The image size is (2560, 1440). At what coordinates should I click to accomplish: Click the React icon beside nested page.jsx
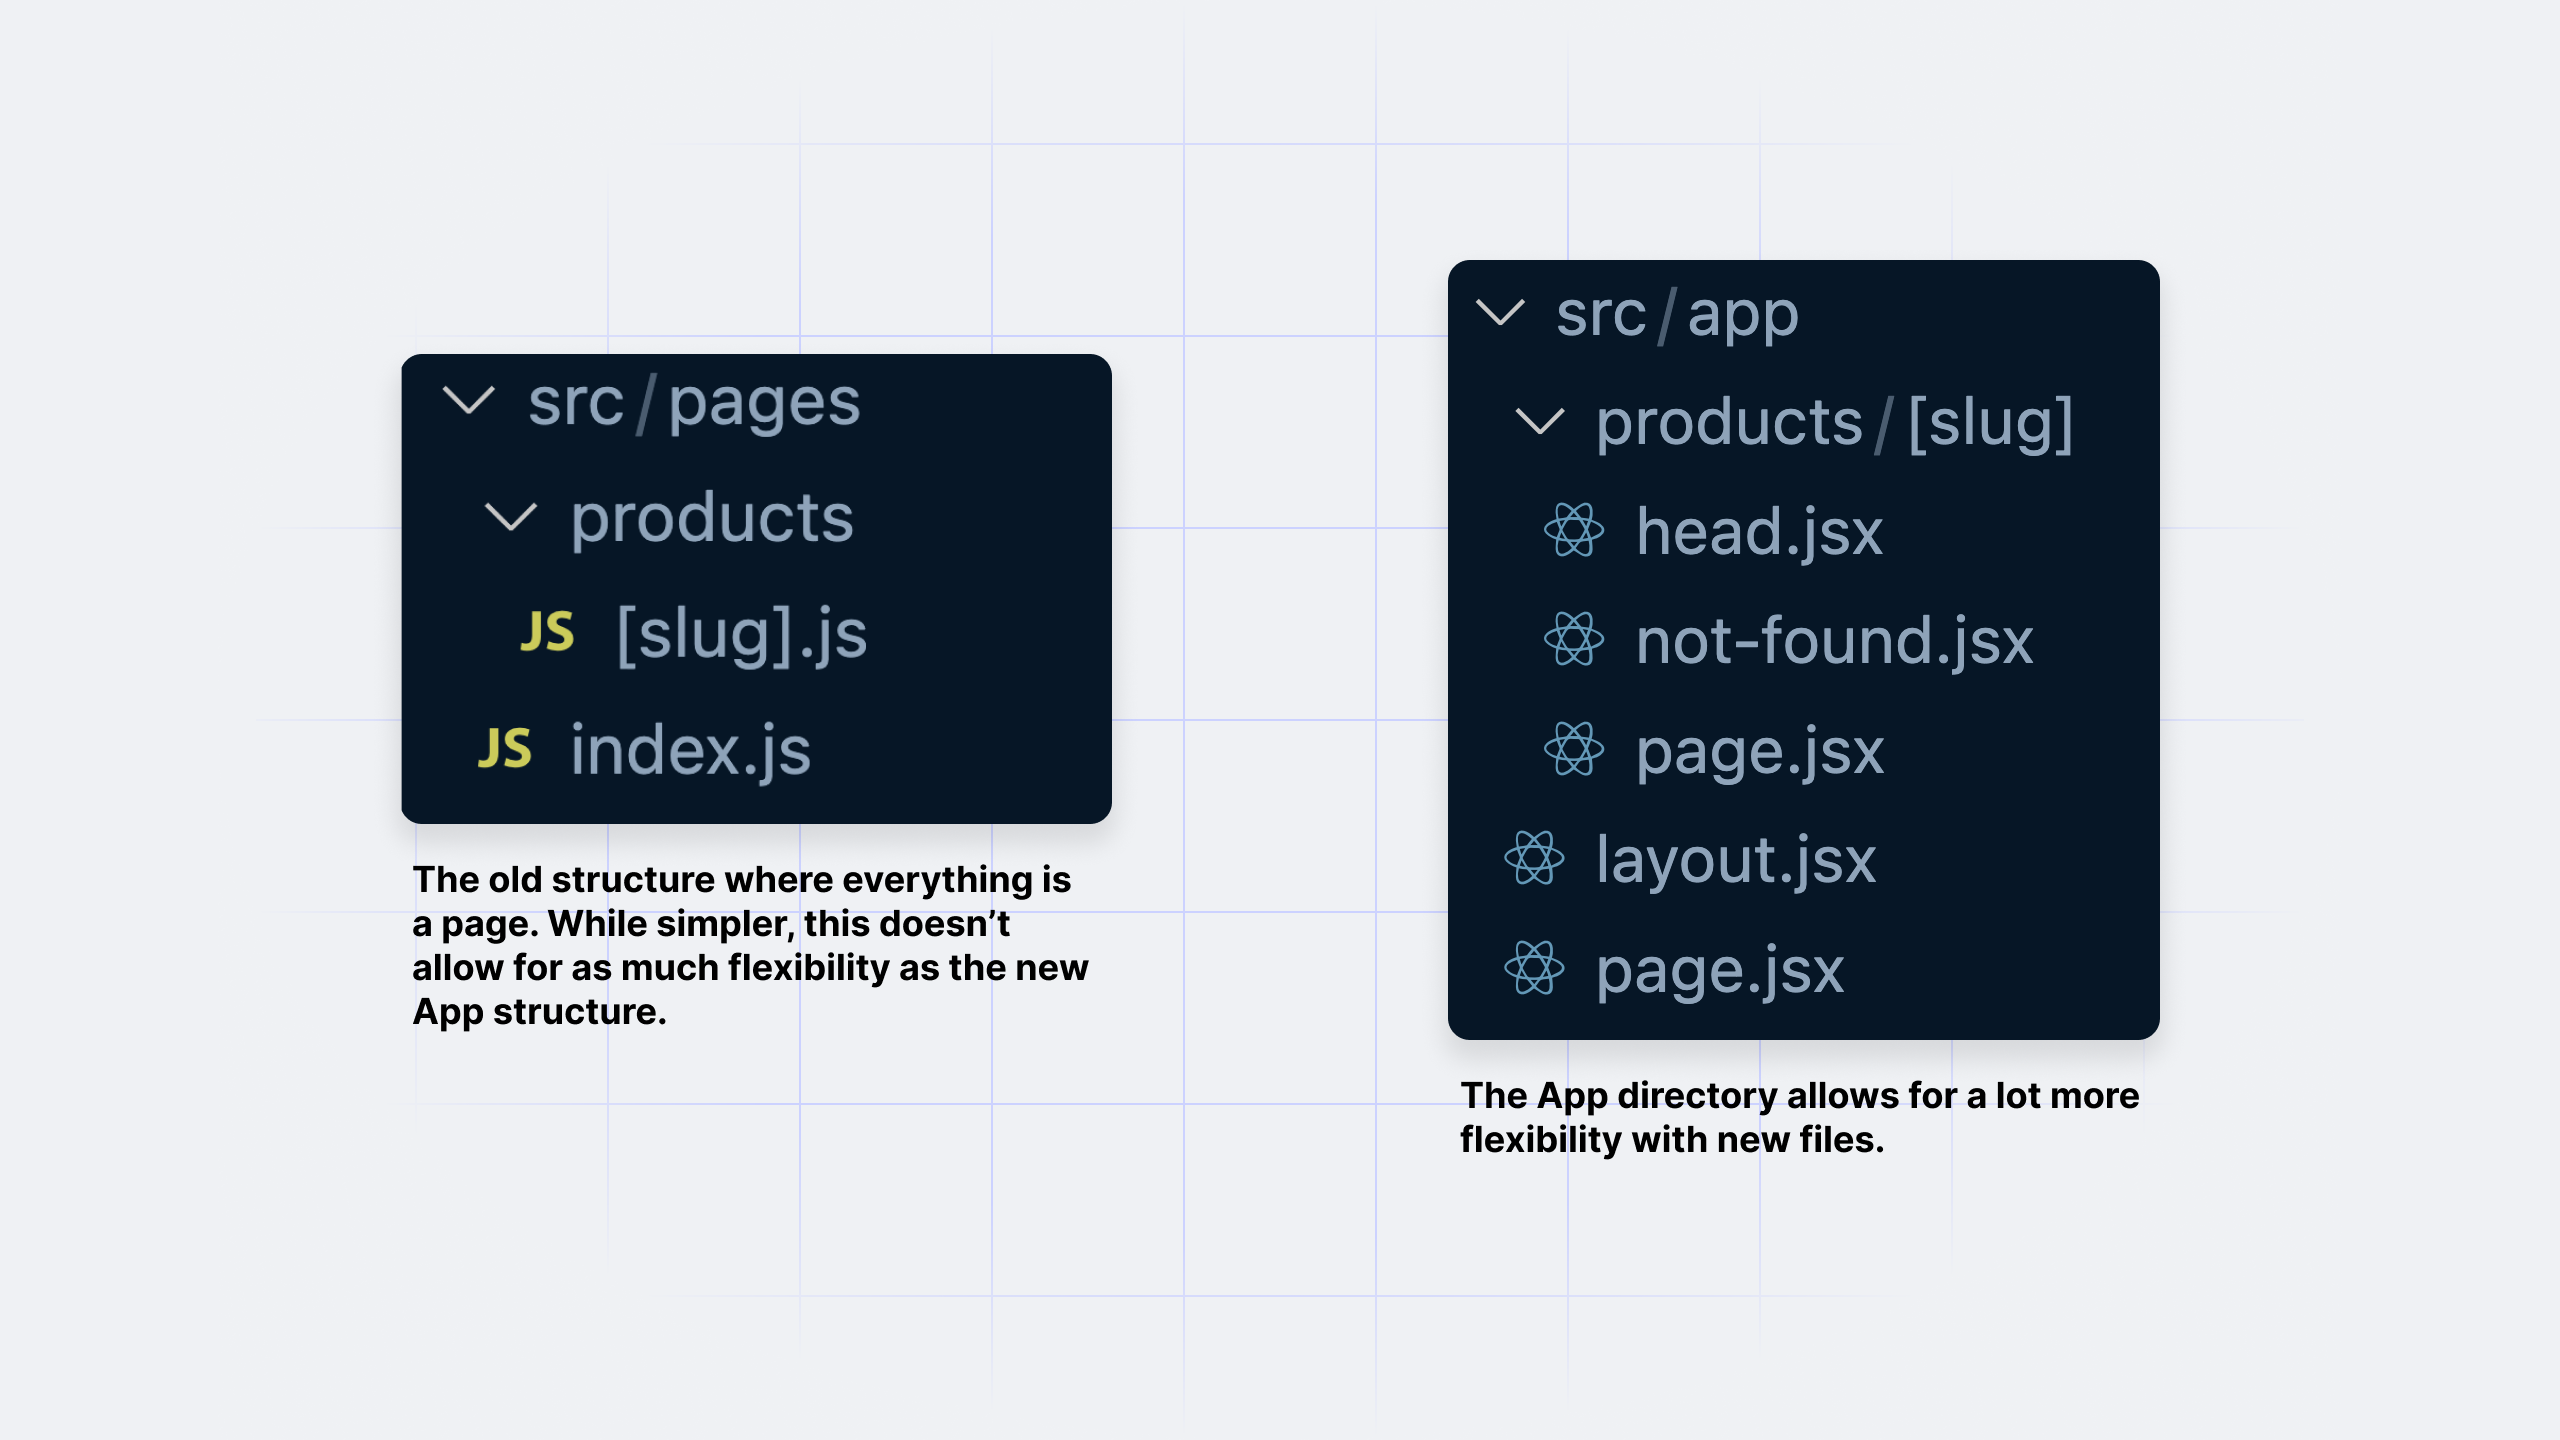(1573, 749)
